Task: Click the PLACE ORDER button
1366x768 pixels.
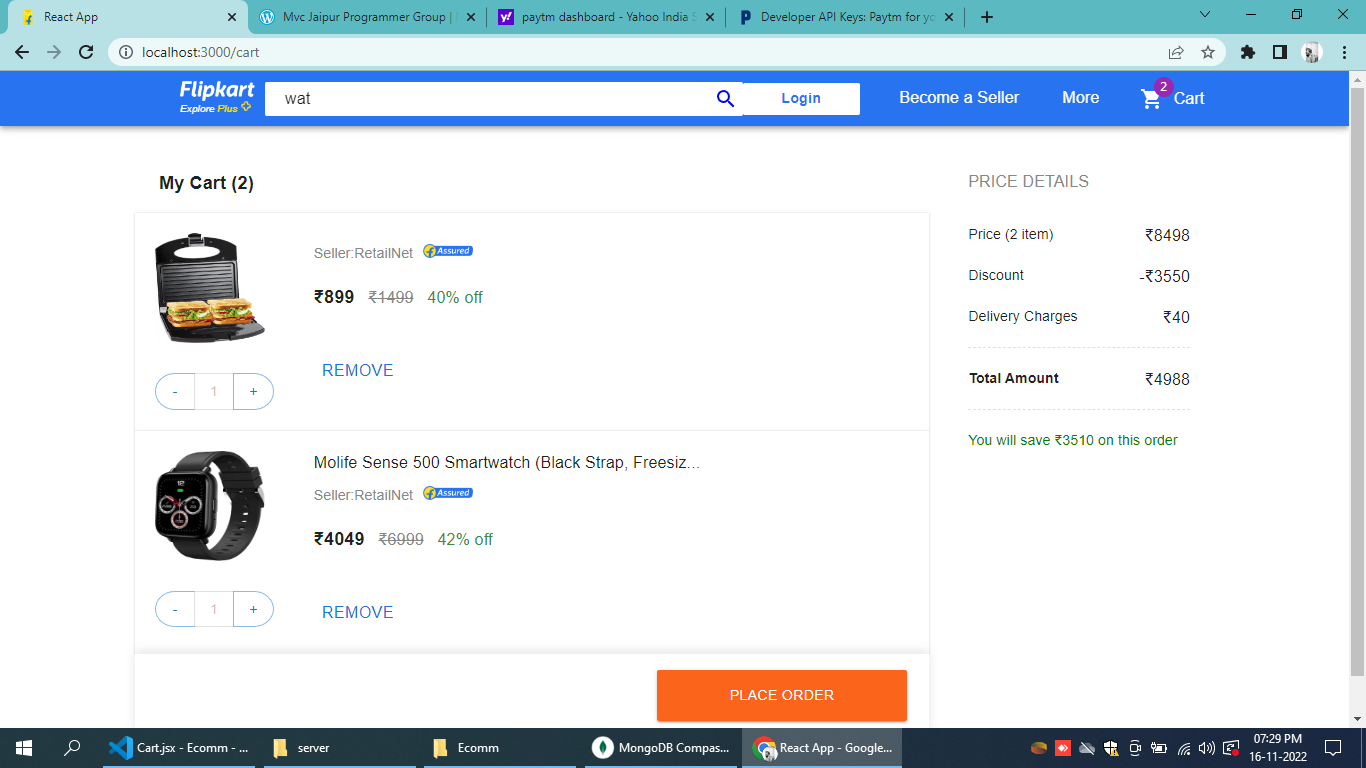Action: point(781,694)
